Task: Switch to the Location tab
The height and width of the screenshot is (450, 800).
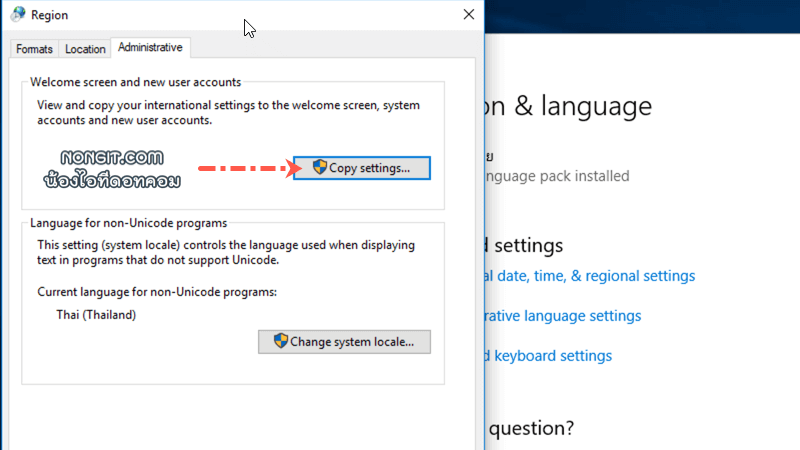Action: coord(85,49)
